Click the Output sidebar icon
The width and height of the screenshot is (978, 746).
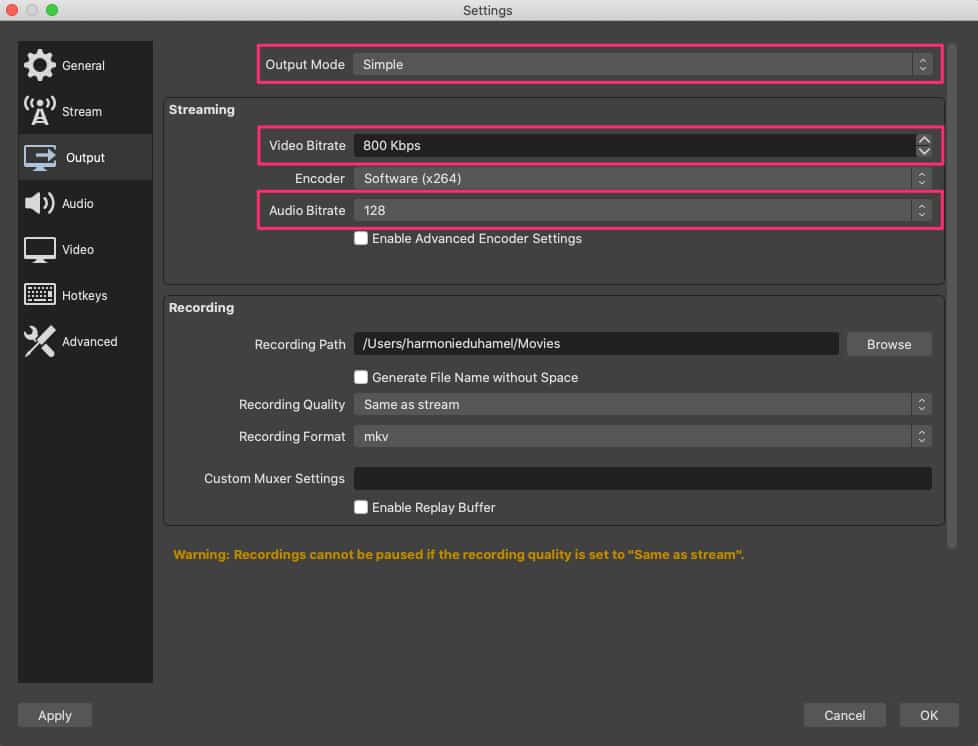click(x=42, y=157)
